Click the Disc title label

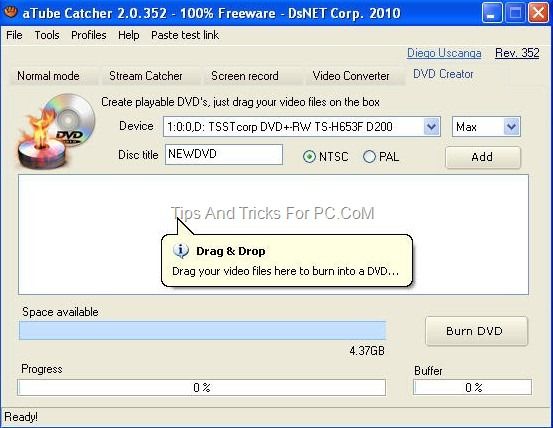click(138, 155)
